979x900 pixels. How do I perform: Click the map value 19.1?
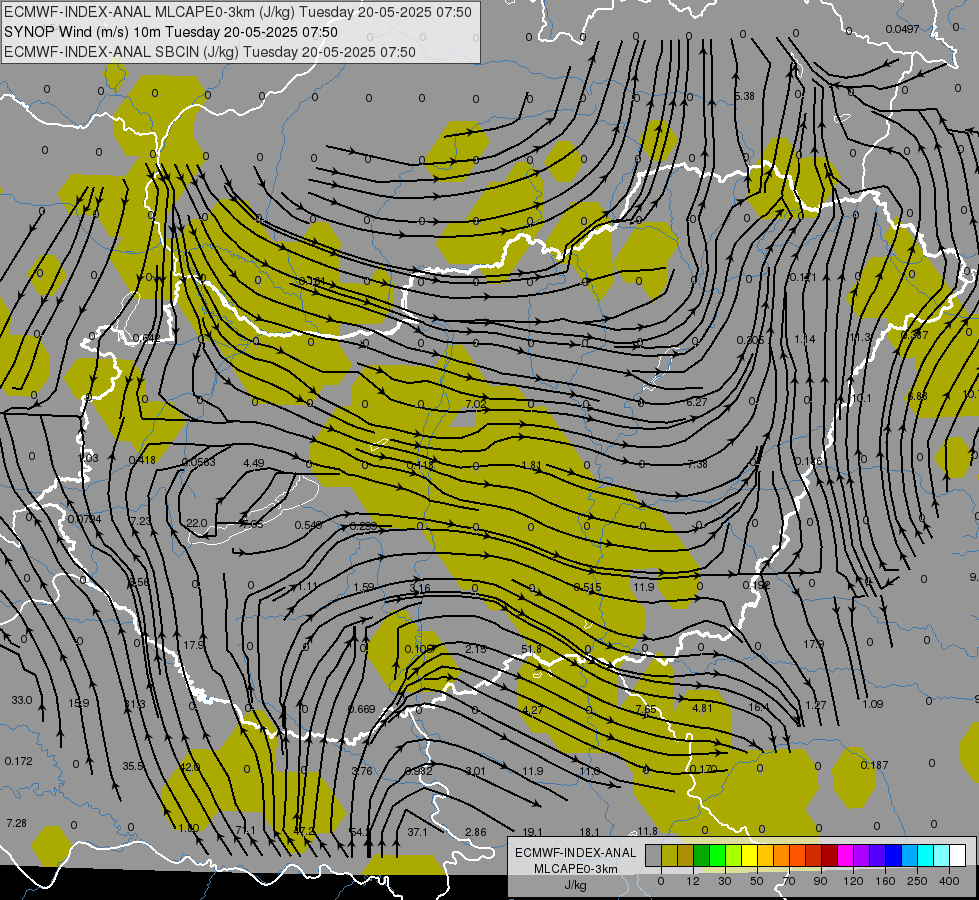pyautogui.click(x=533, y=832)
